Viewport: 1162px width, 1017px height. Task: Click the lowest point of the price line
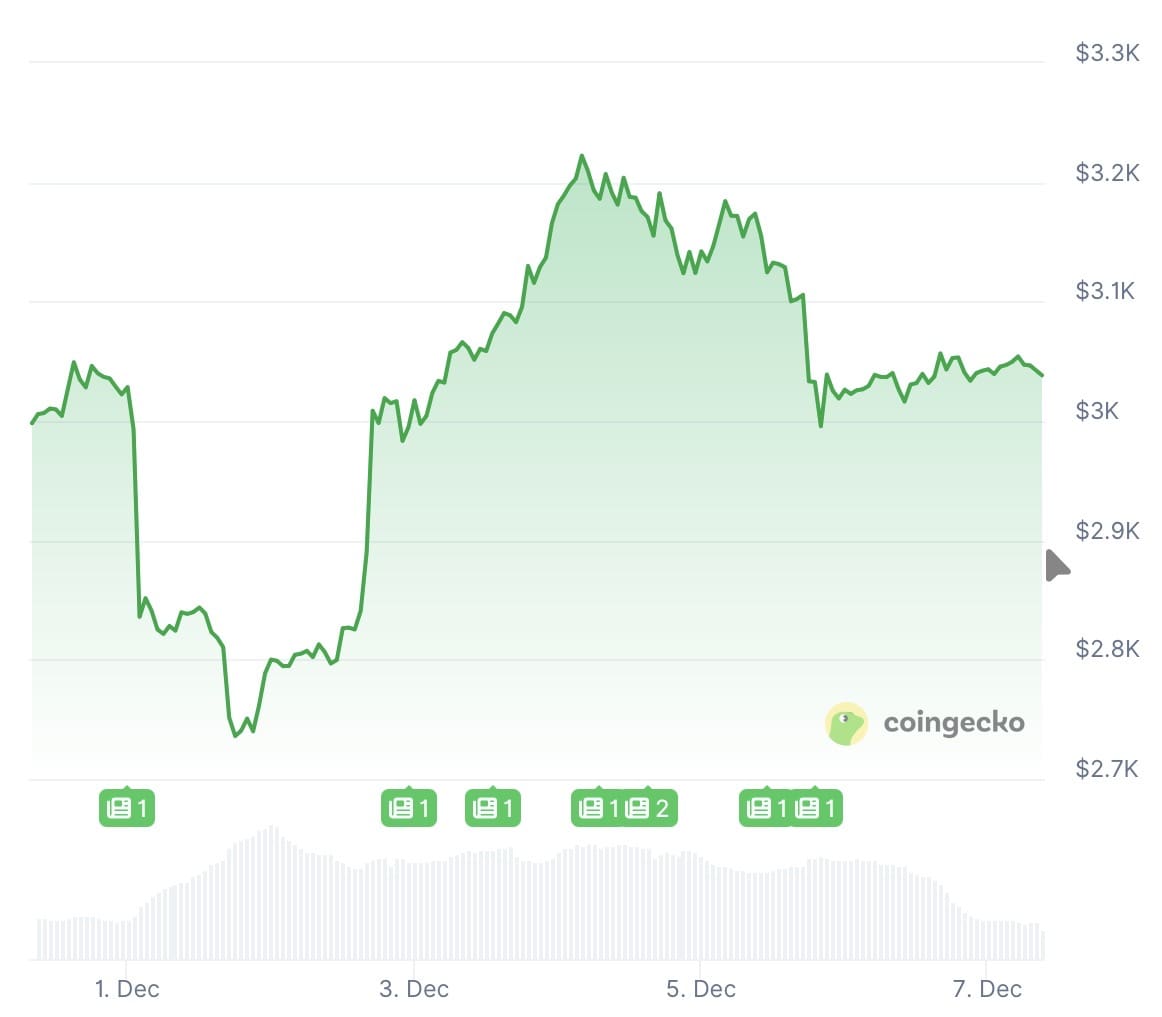(x=236, y=735)
